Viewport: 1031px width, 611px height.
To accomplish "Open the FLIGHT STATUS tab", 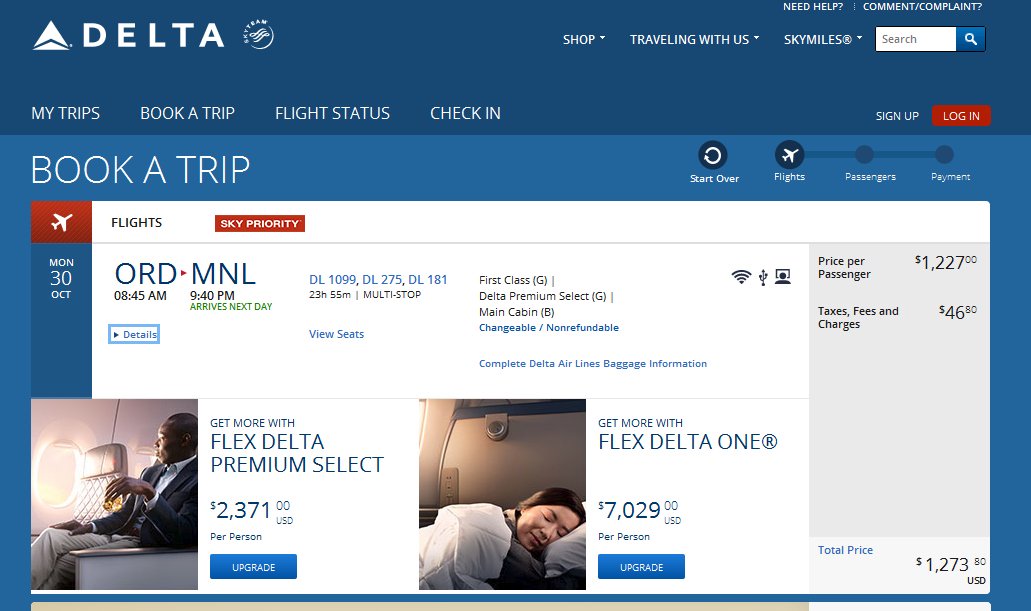I will 332,113.
